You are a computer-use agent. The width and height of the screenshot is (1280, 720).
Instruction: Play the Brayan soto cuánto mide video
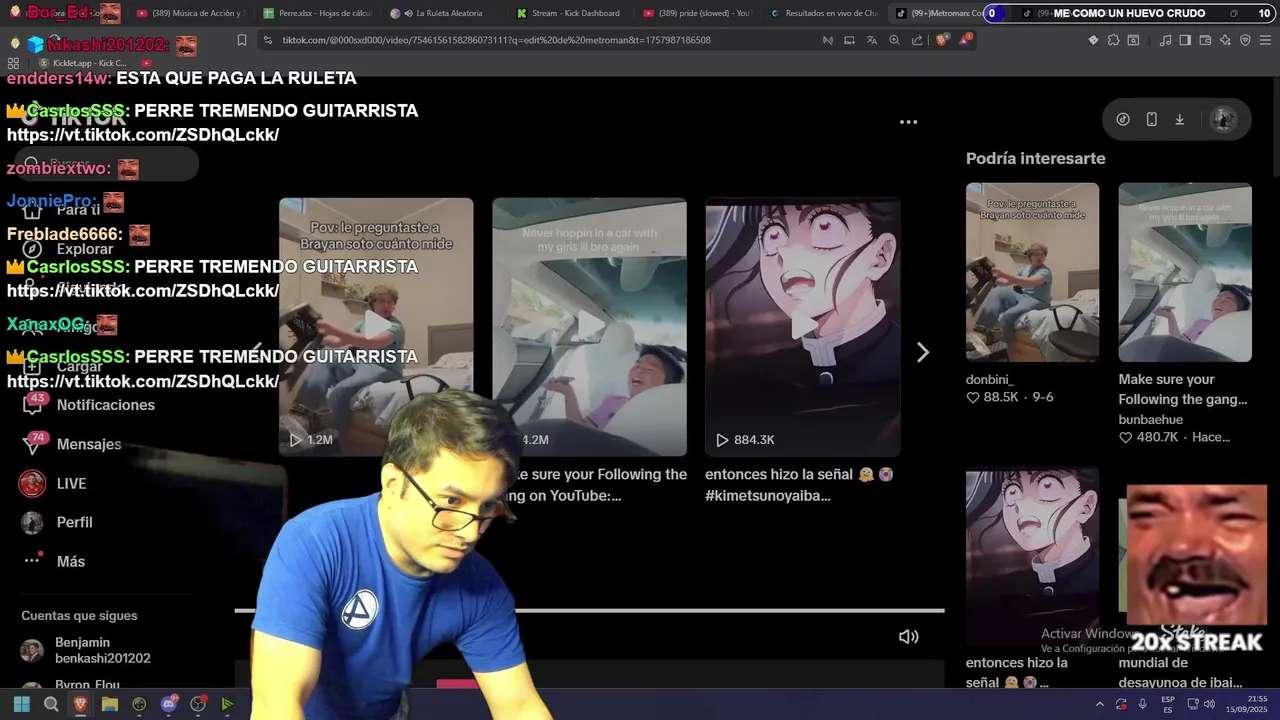tap(375, 326)
